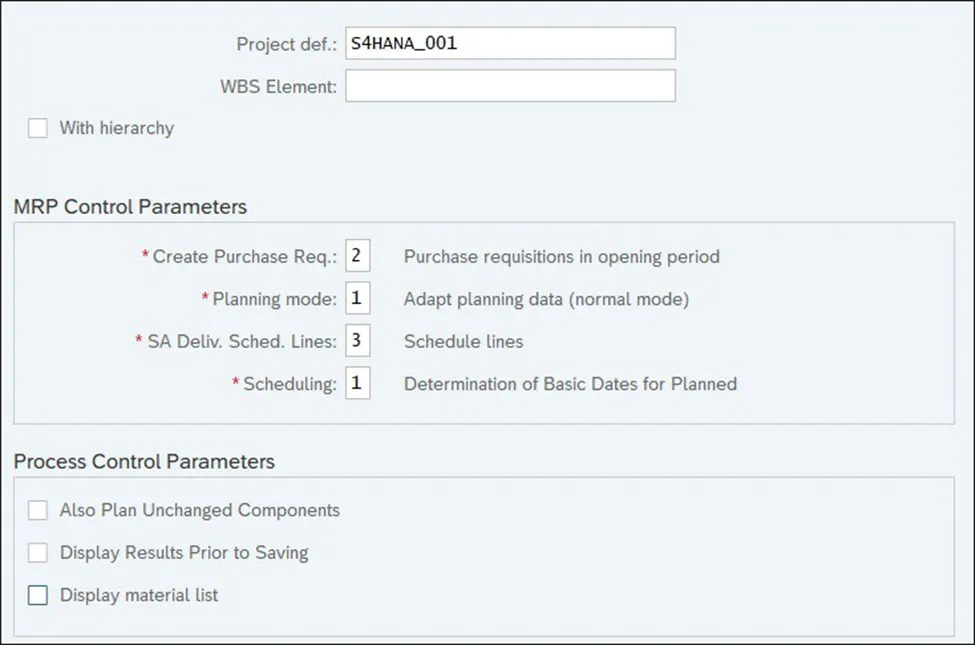Toggle the Display material list checkbox
Viewport: 975px width, 645px height.
click(x=38, y=595)
